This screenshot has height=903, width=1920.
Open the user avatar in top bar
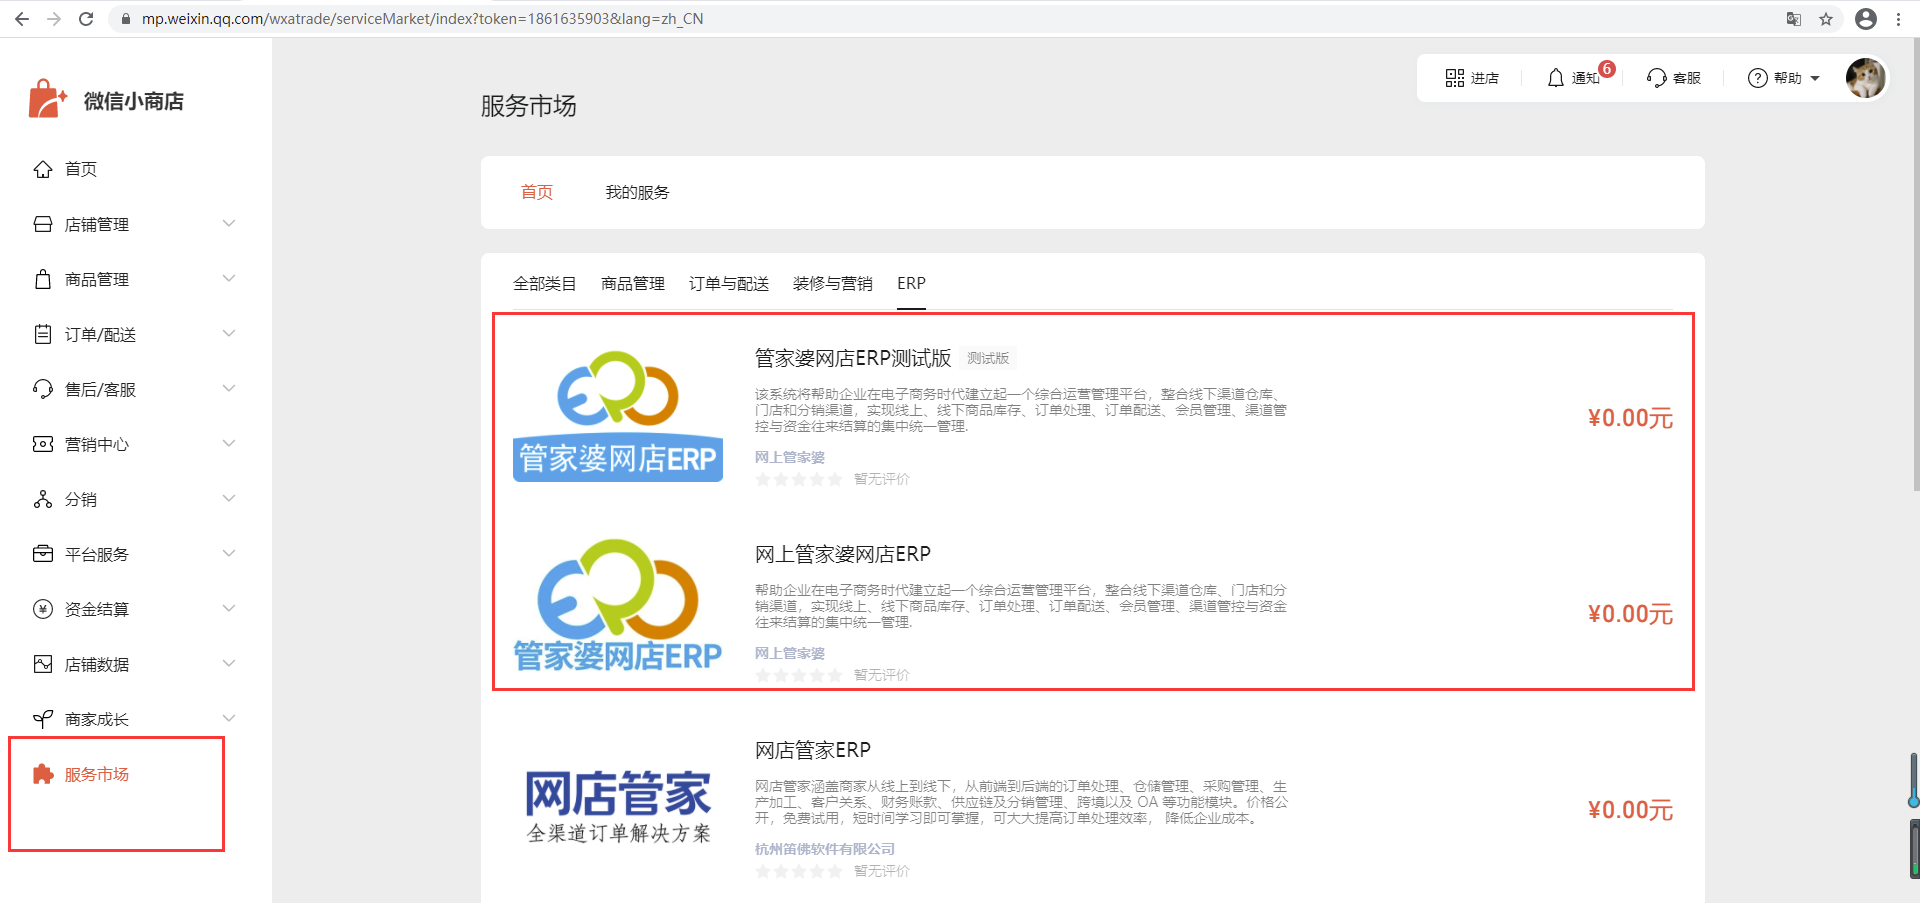[1865, 78]
